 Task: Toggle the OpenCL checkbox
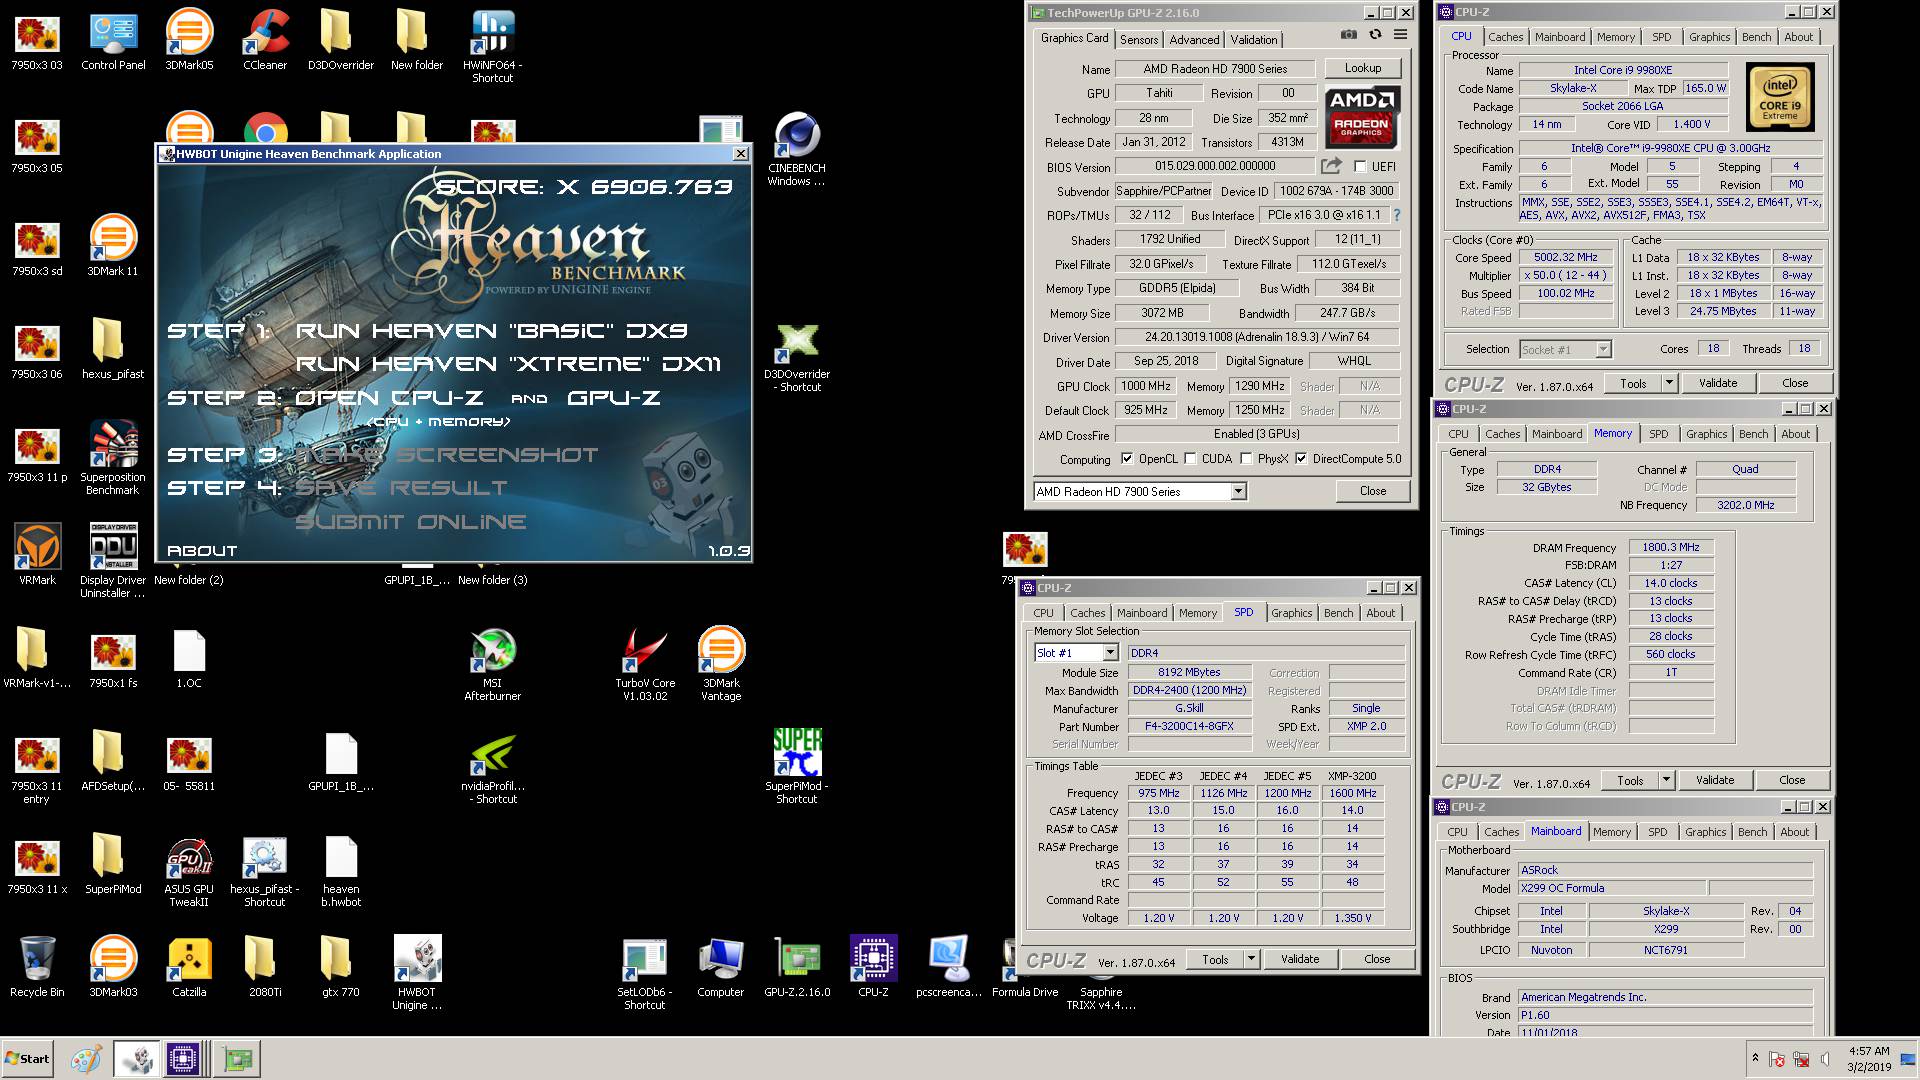click(1127, 459)
